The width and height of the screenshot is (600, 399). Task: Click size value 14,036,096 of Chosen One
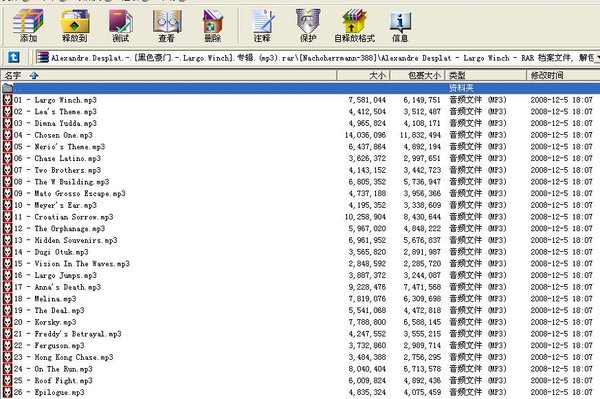tap(365, 135)
